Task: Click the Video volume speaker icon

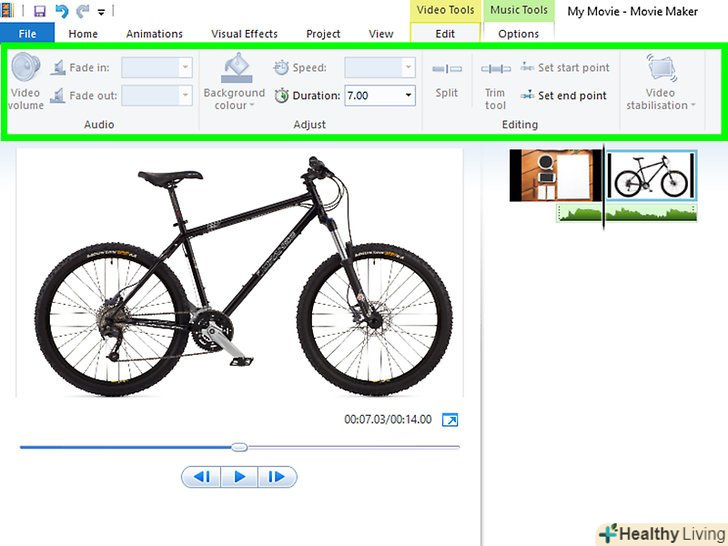Action: pyautogui.click(x=26, y=67)
